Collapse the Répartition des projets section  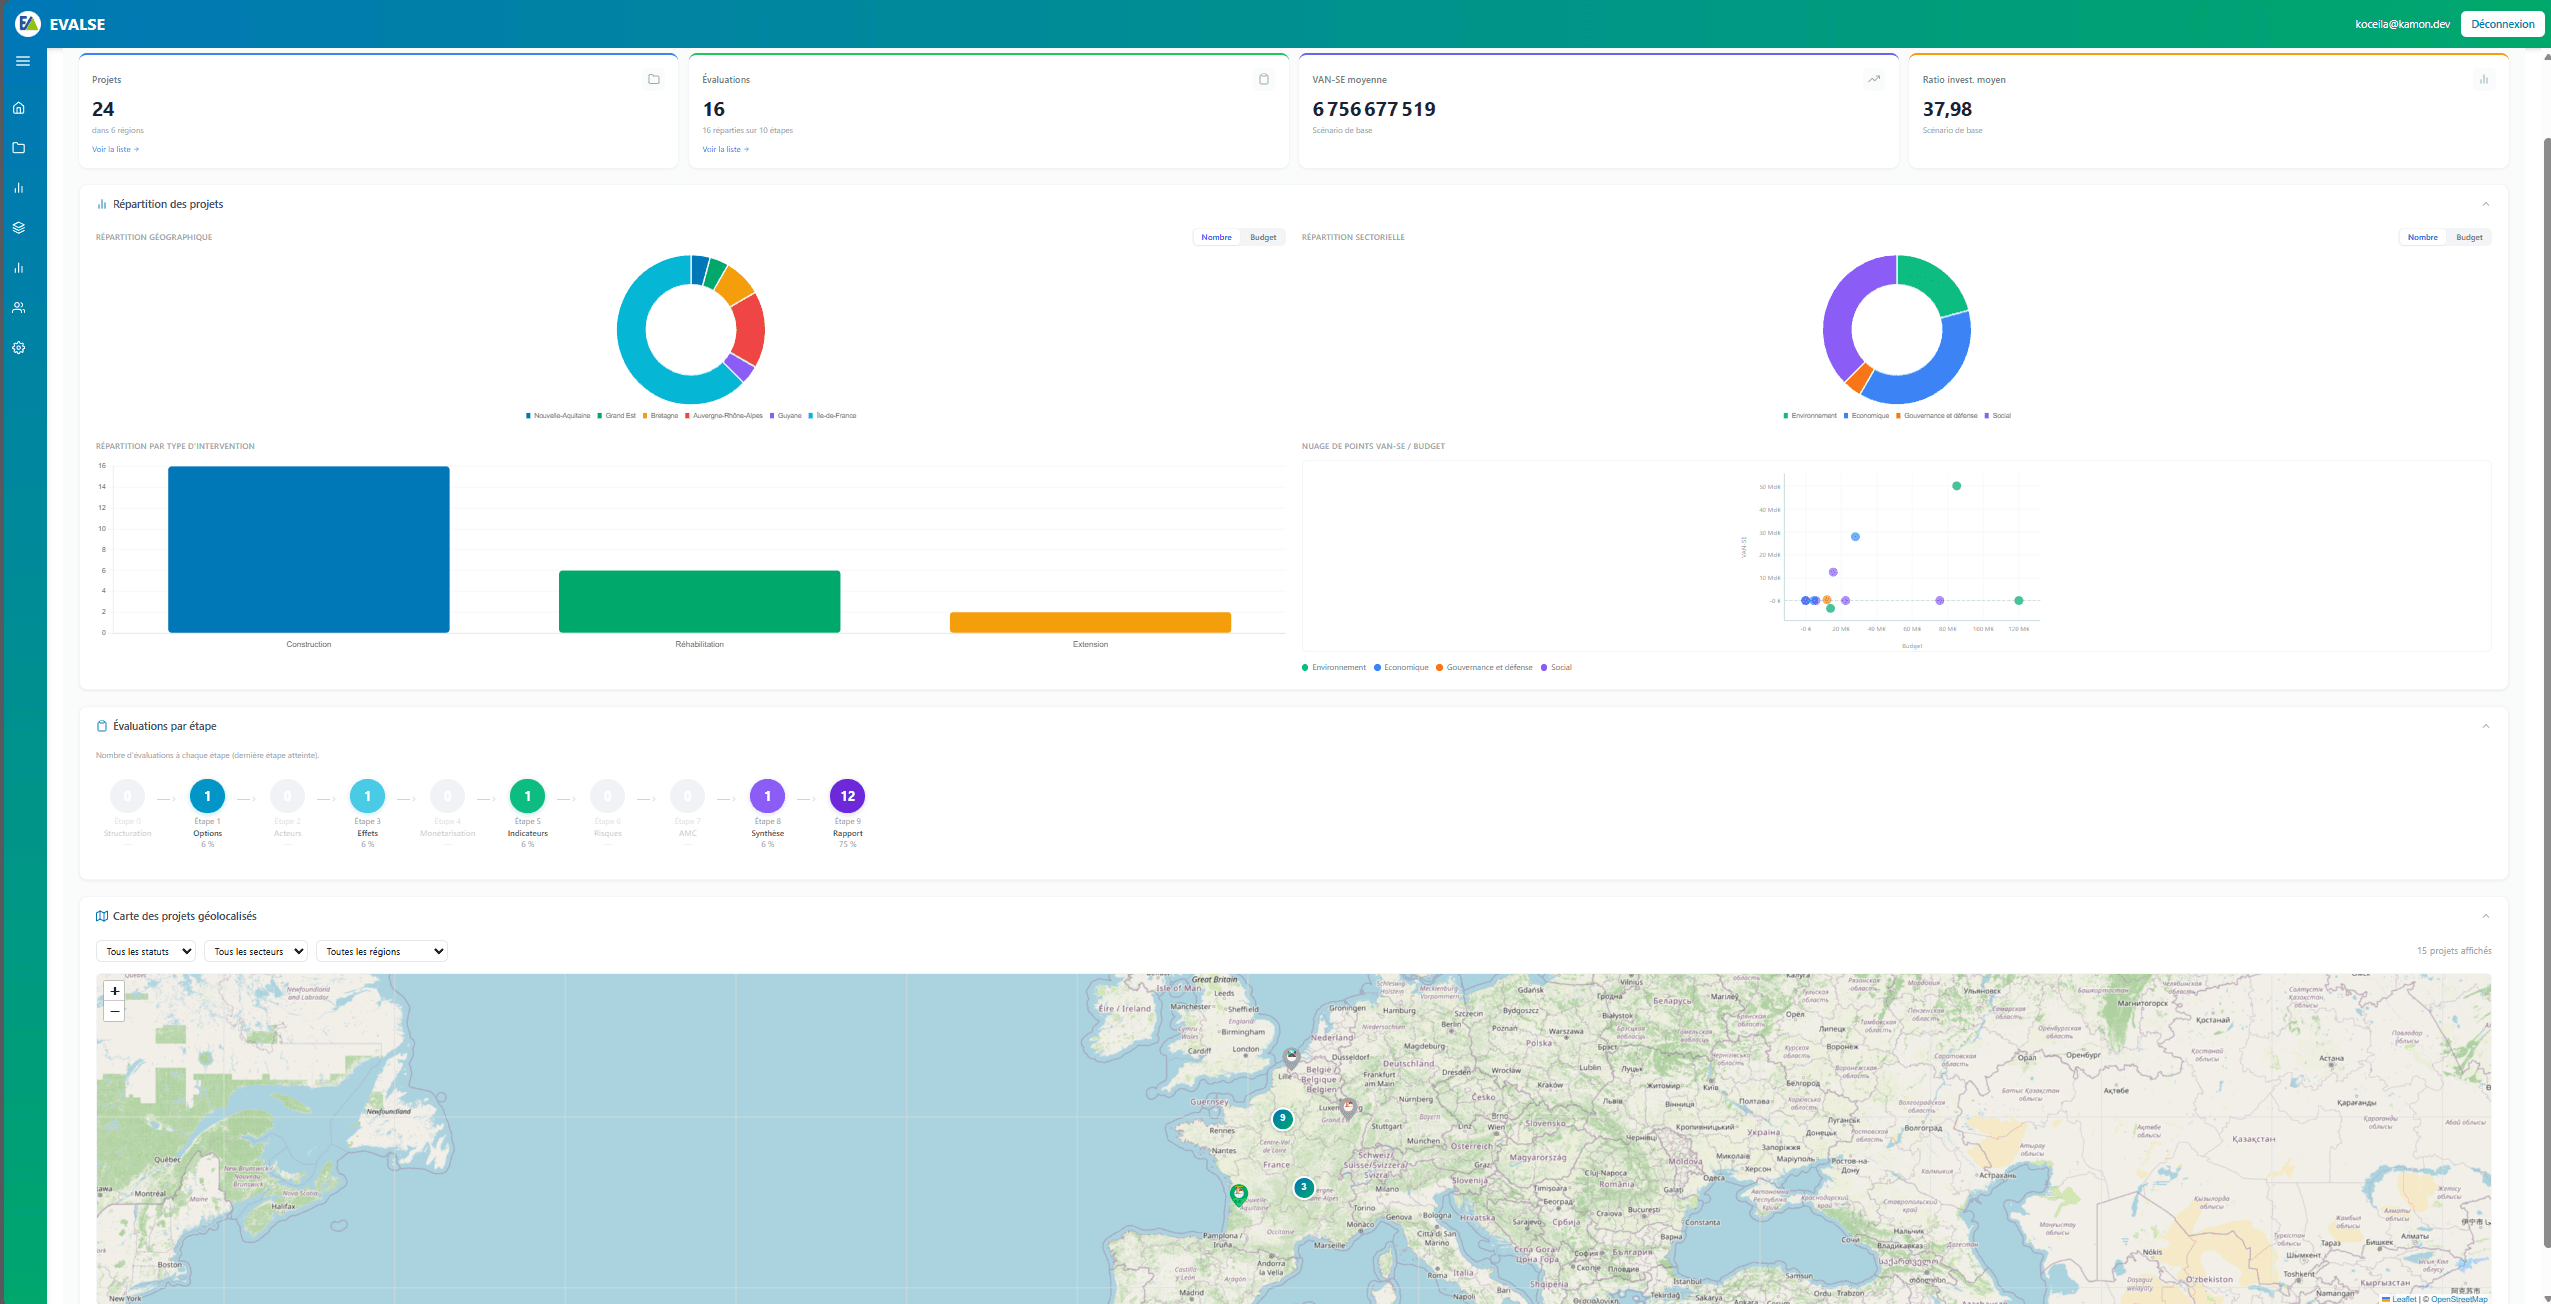point(2485,204)
